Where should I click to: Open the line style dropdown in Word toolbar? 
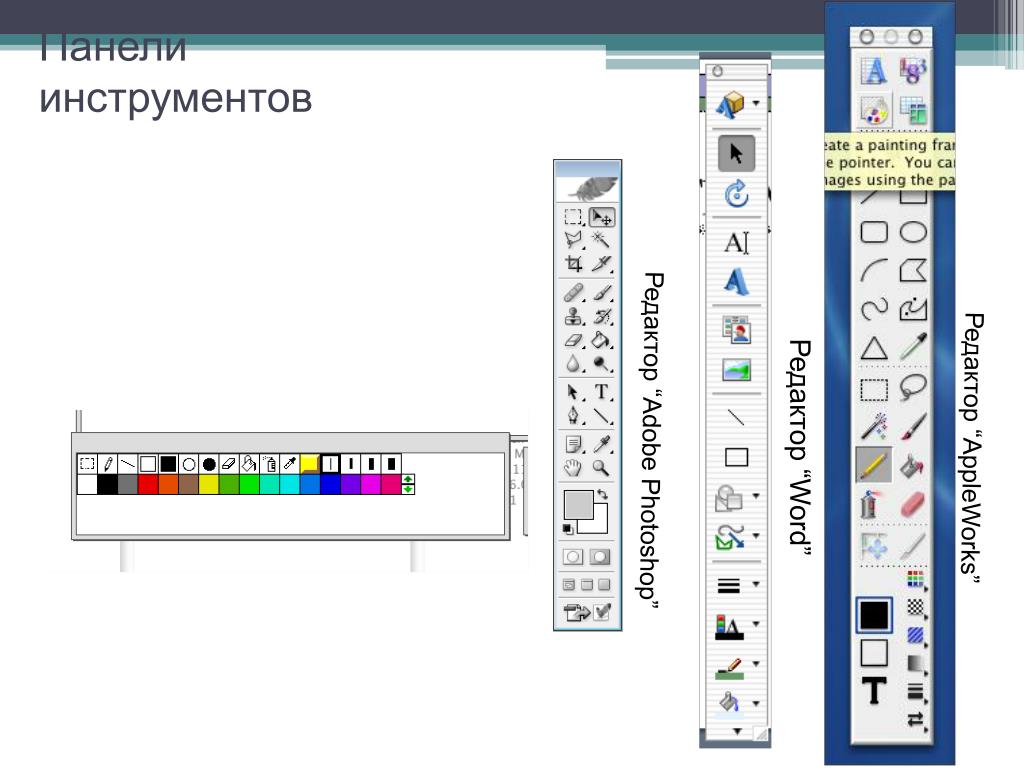point(756,584)
